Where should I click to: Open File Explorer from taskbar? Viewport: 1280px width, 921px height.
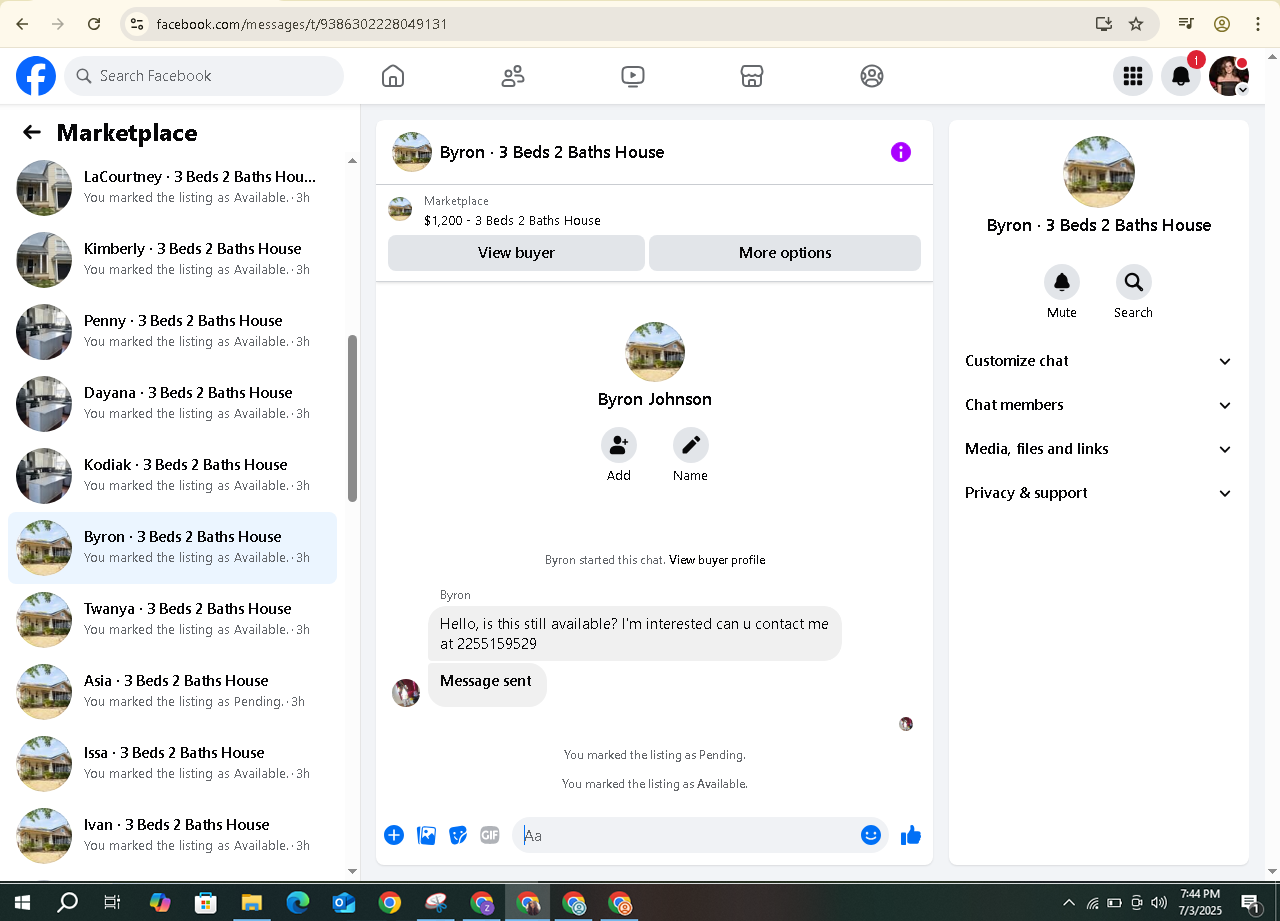(x=251, y=903)
